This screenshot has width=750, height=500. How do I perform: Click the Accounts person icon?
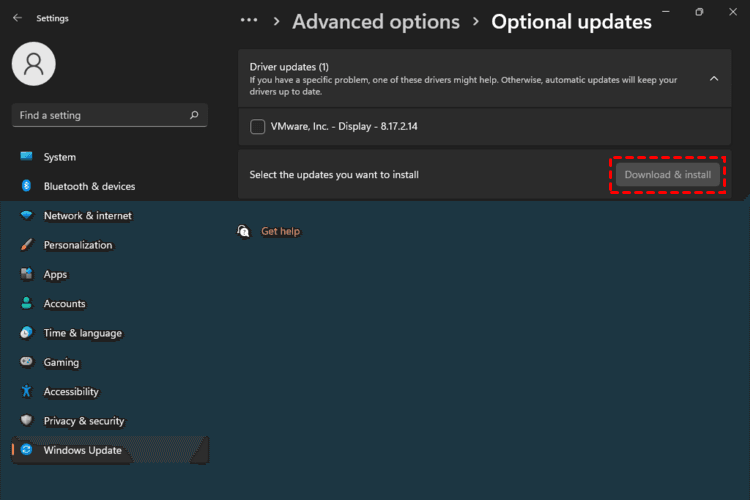coord(26,304)
